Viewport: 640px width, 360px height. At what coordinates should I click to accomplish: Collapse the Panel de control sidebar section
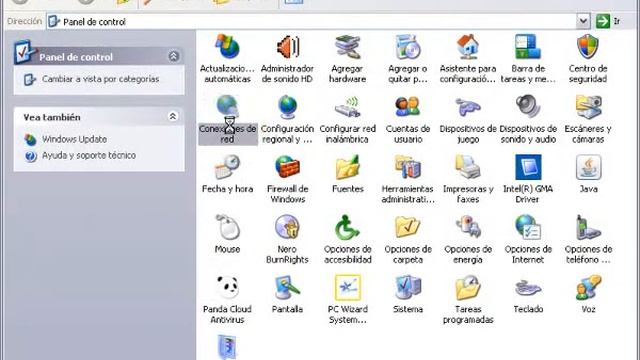173,56
